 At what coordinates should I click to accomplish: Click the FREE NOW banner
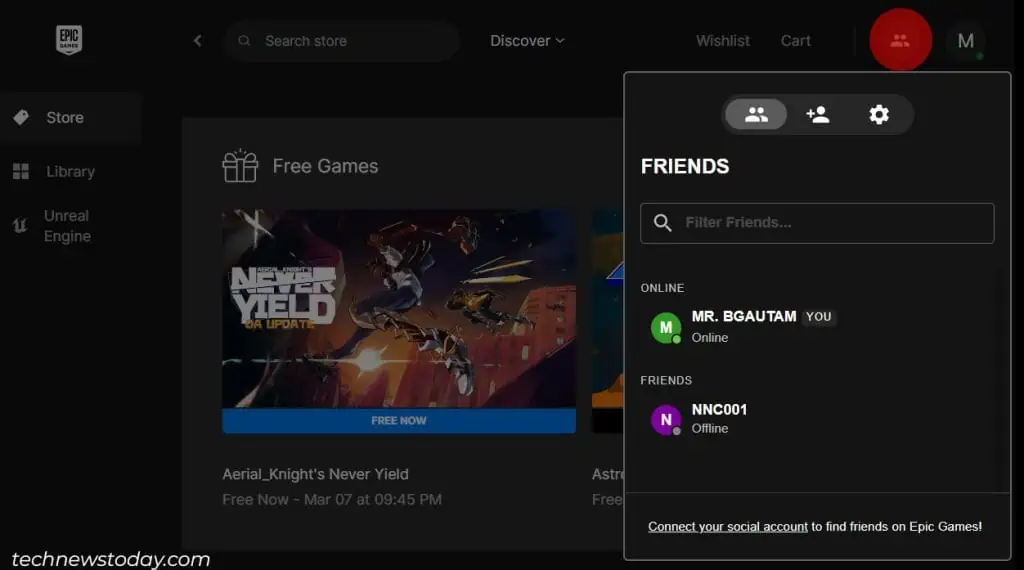point(399,420)
